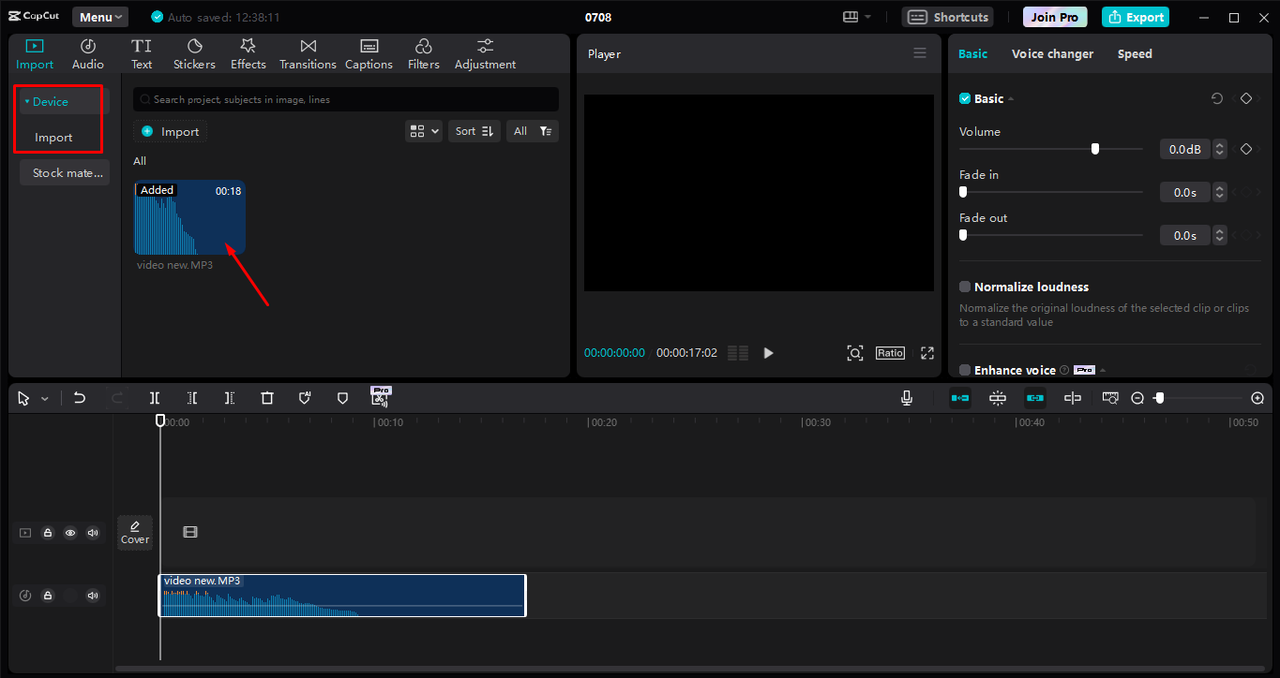
Task: Open the Audio panel tab
Action: pyautogui.click(x=88, y=54)
